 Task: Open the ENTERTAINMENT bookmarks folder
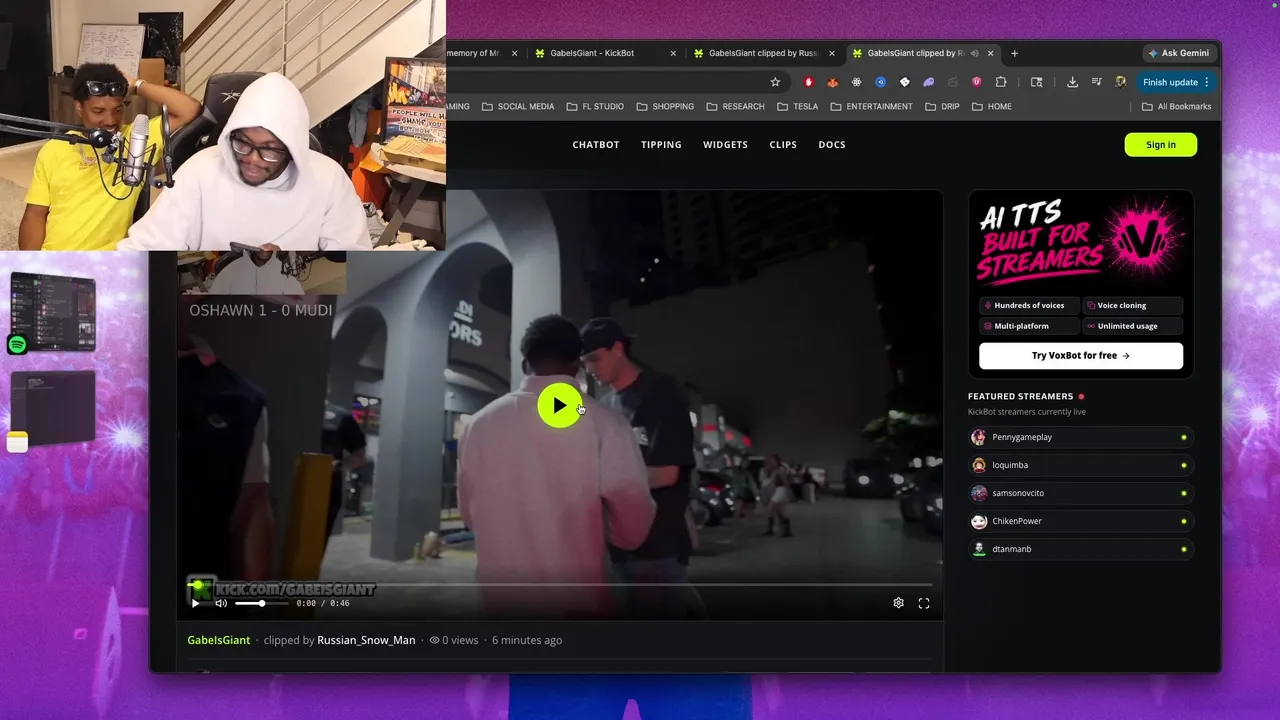click(x=871, y=106)
